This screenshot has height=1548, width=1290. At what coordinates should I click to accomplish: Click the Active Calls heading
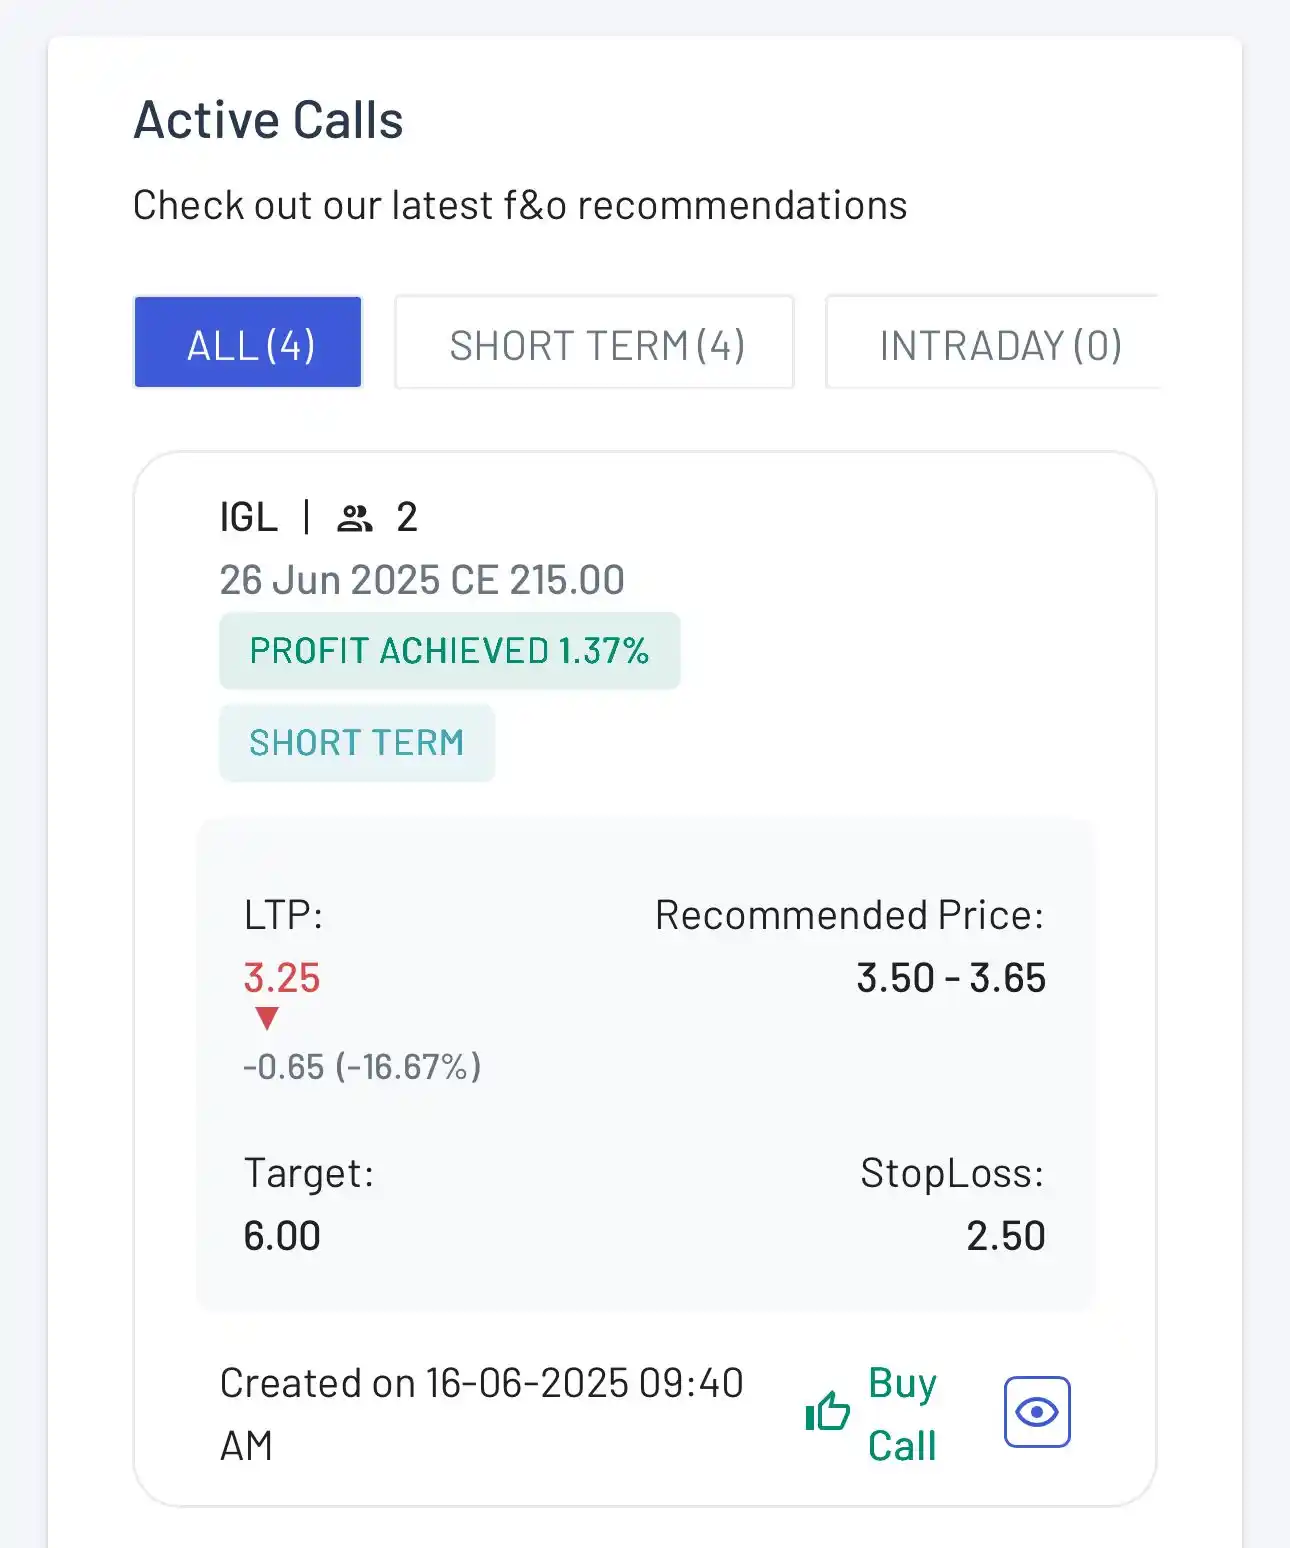[x=268, y=120]
